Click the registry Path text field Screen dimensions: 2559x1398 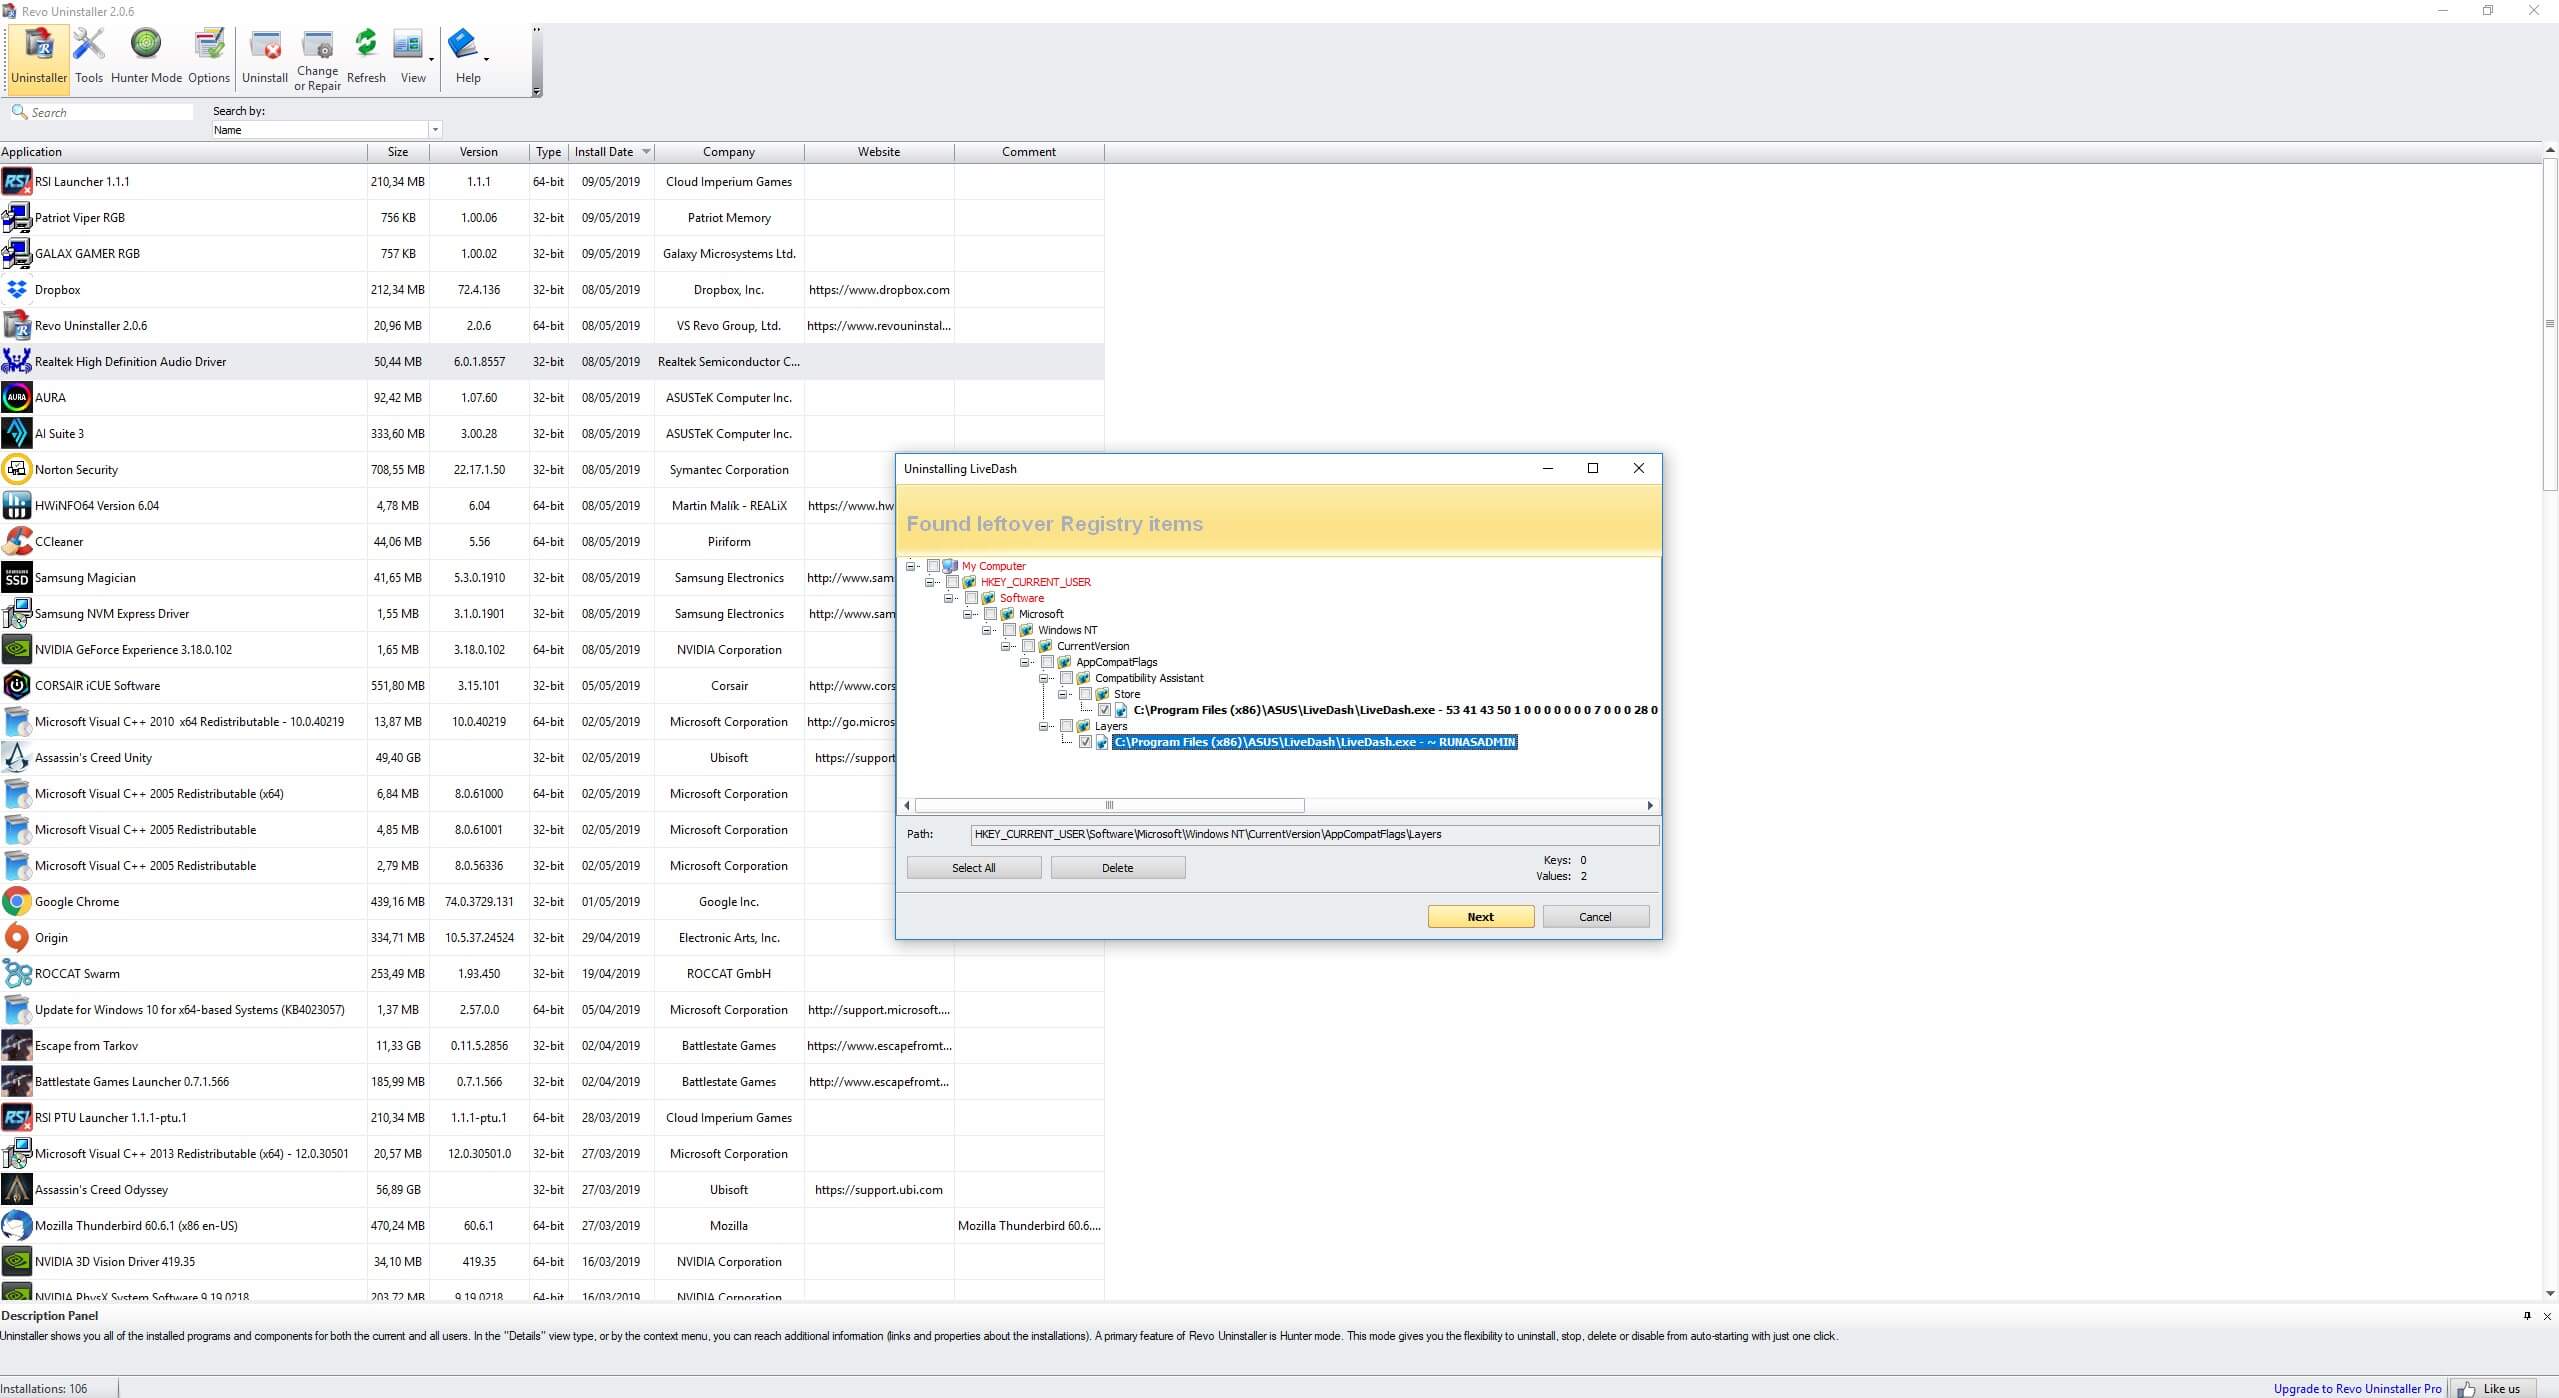point(1314,834)
